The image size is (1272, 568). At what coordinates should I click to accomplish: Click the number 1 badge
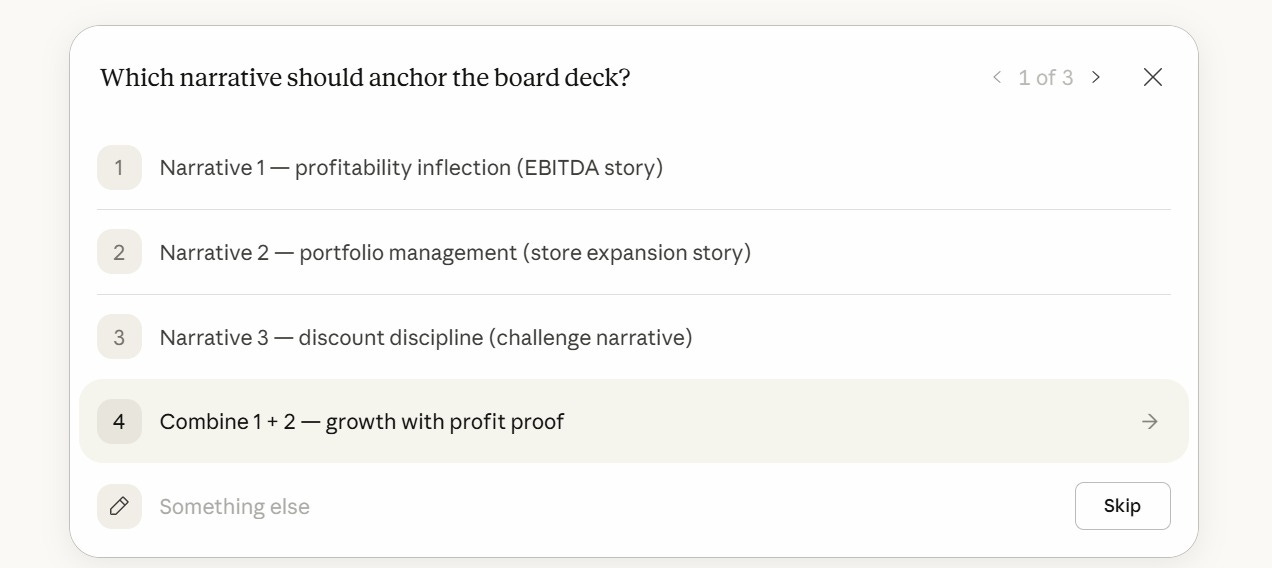tap(119, 168)
